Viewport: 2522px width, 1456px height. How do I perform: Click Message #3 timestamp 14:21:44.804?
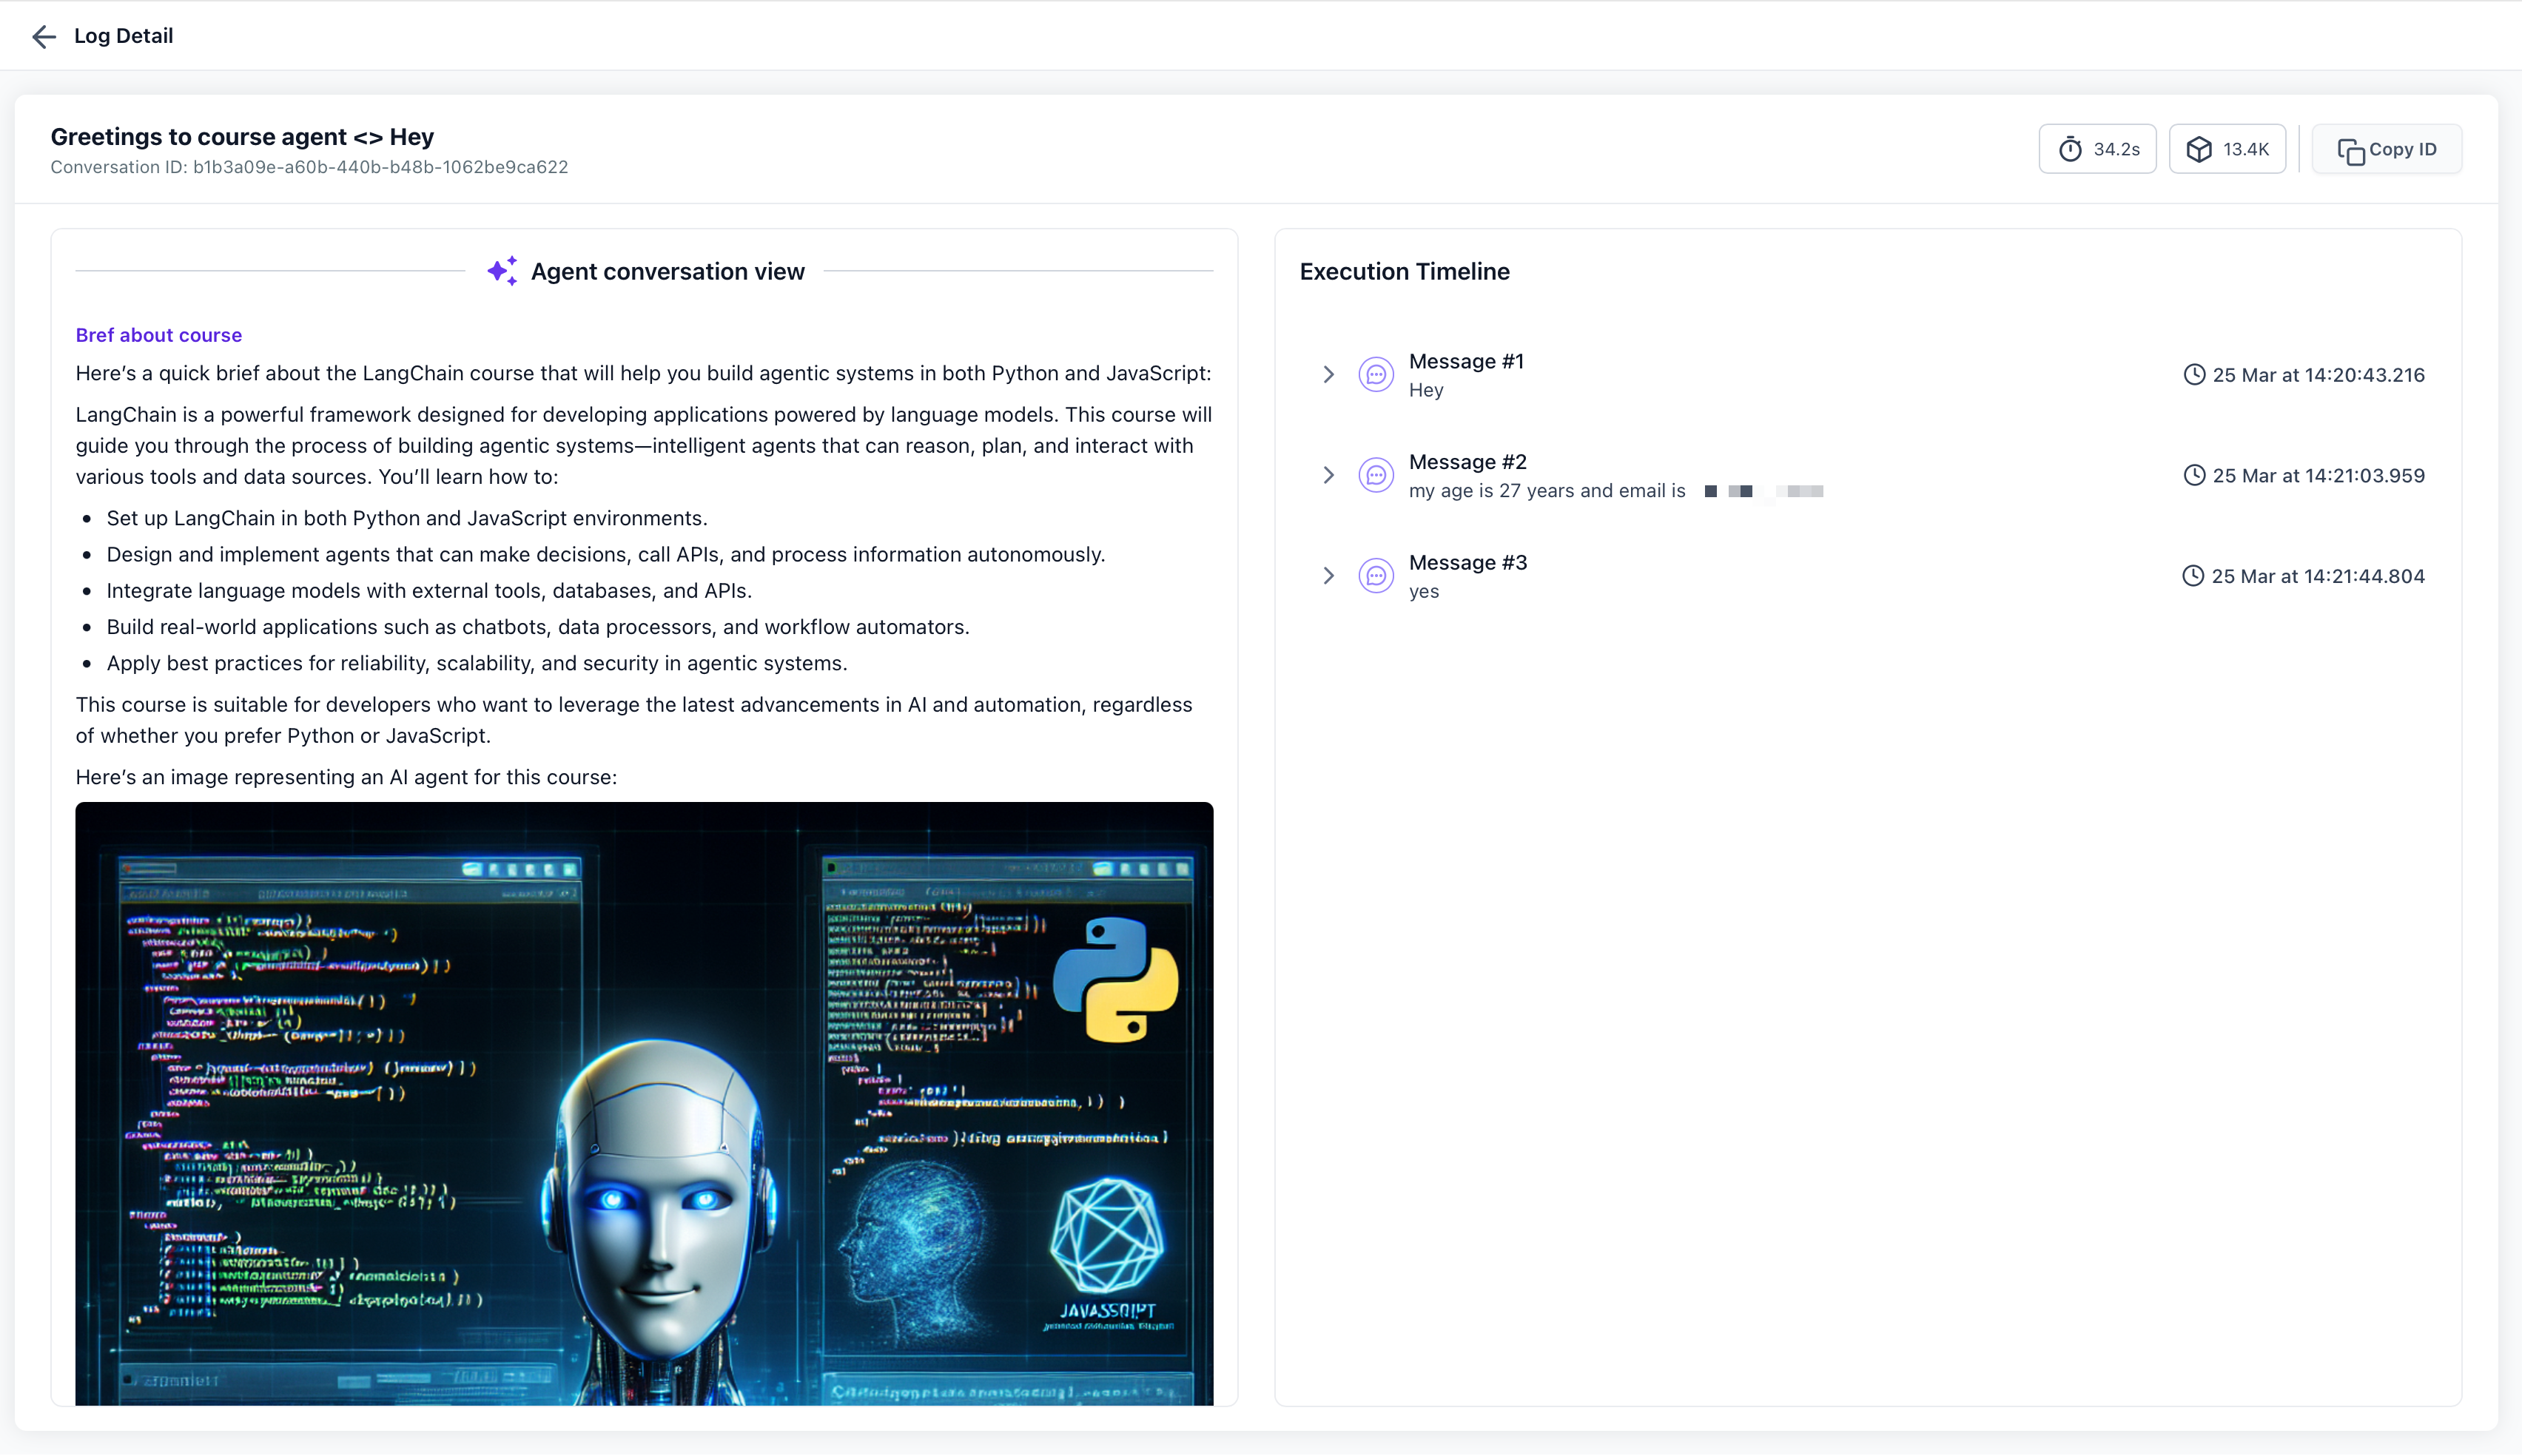[x=2317, y=576]
